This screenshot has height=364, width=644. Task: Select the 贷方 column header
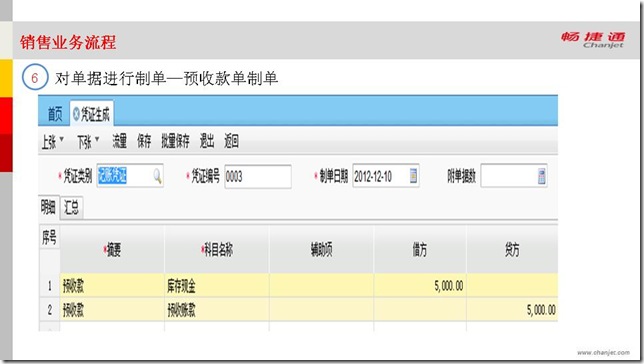(x=512, y=249)
